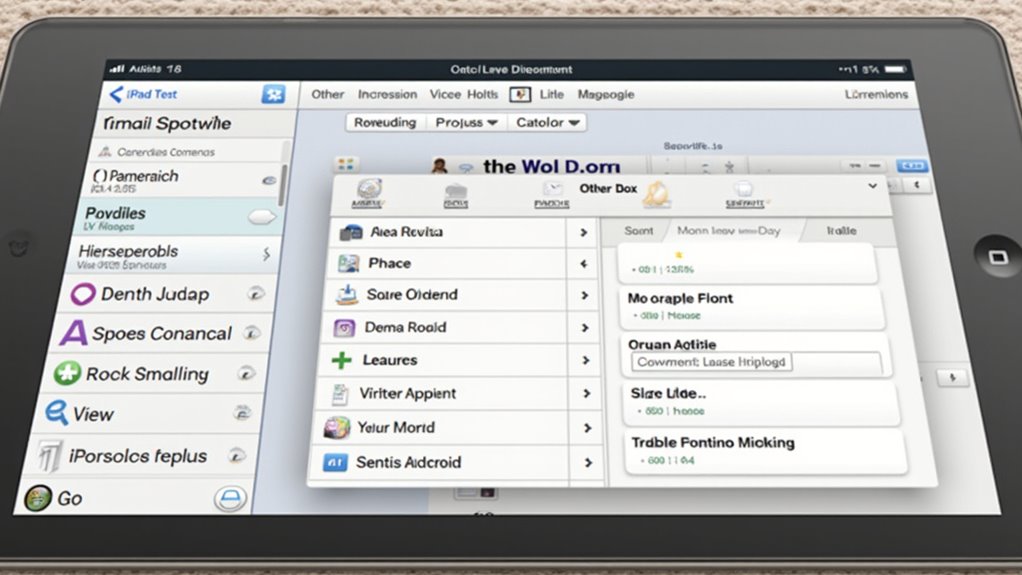Click the Comment Laase Hriplogd input field
1022x575 pixels.
tap(755, 363)
